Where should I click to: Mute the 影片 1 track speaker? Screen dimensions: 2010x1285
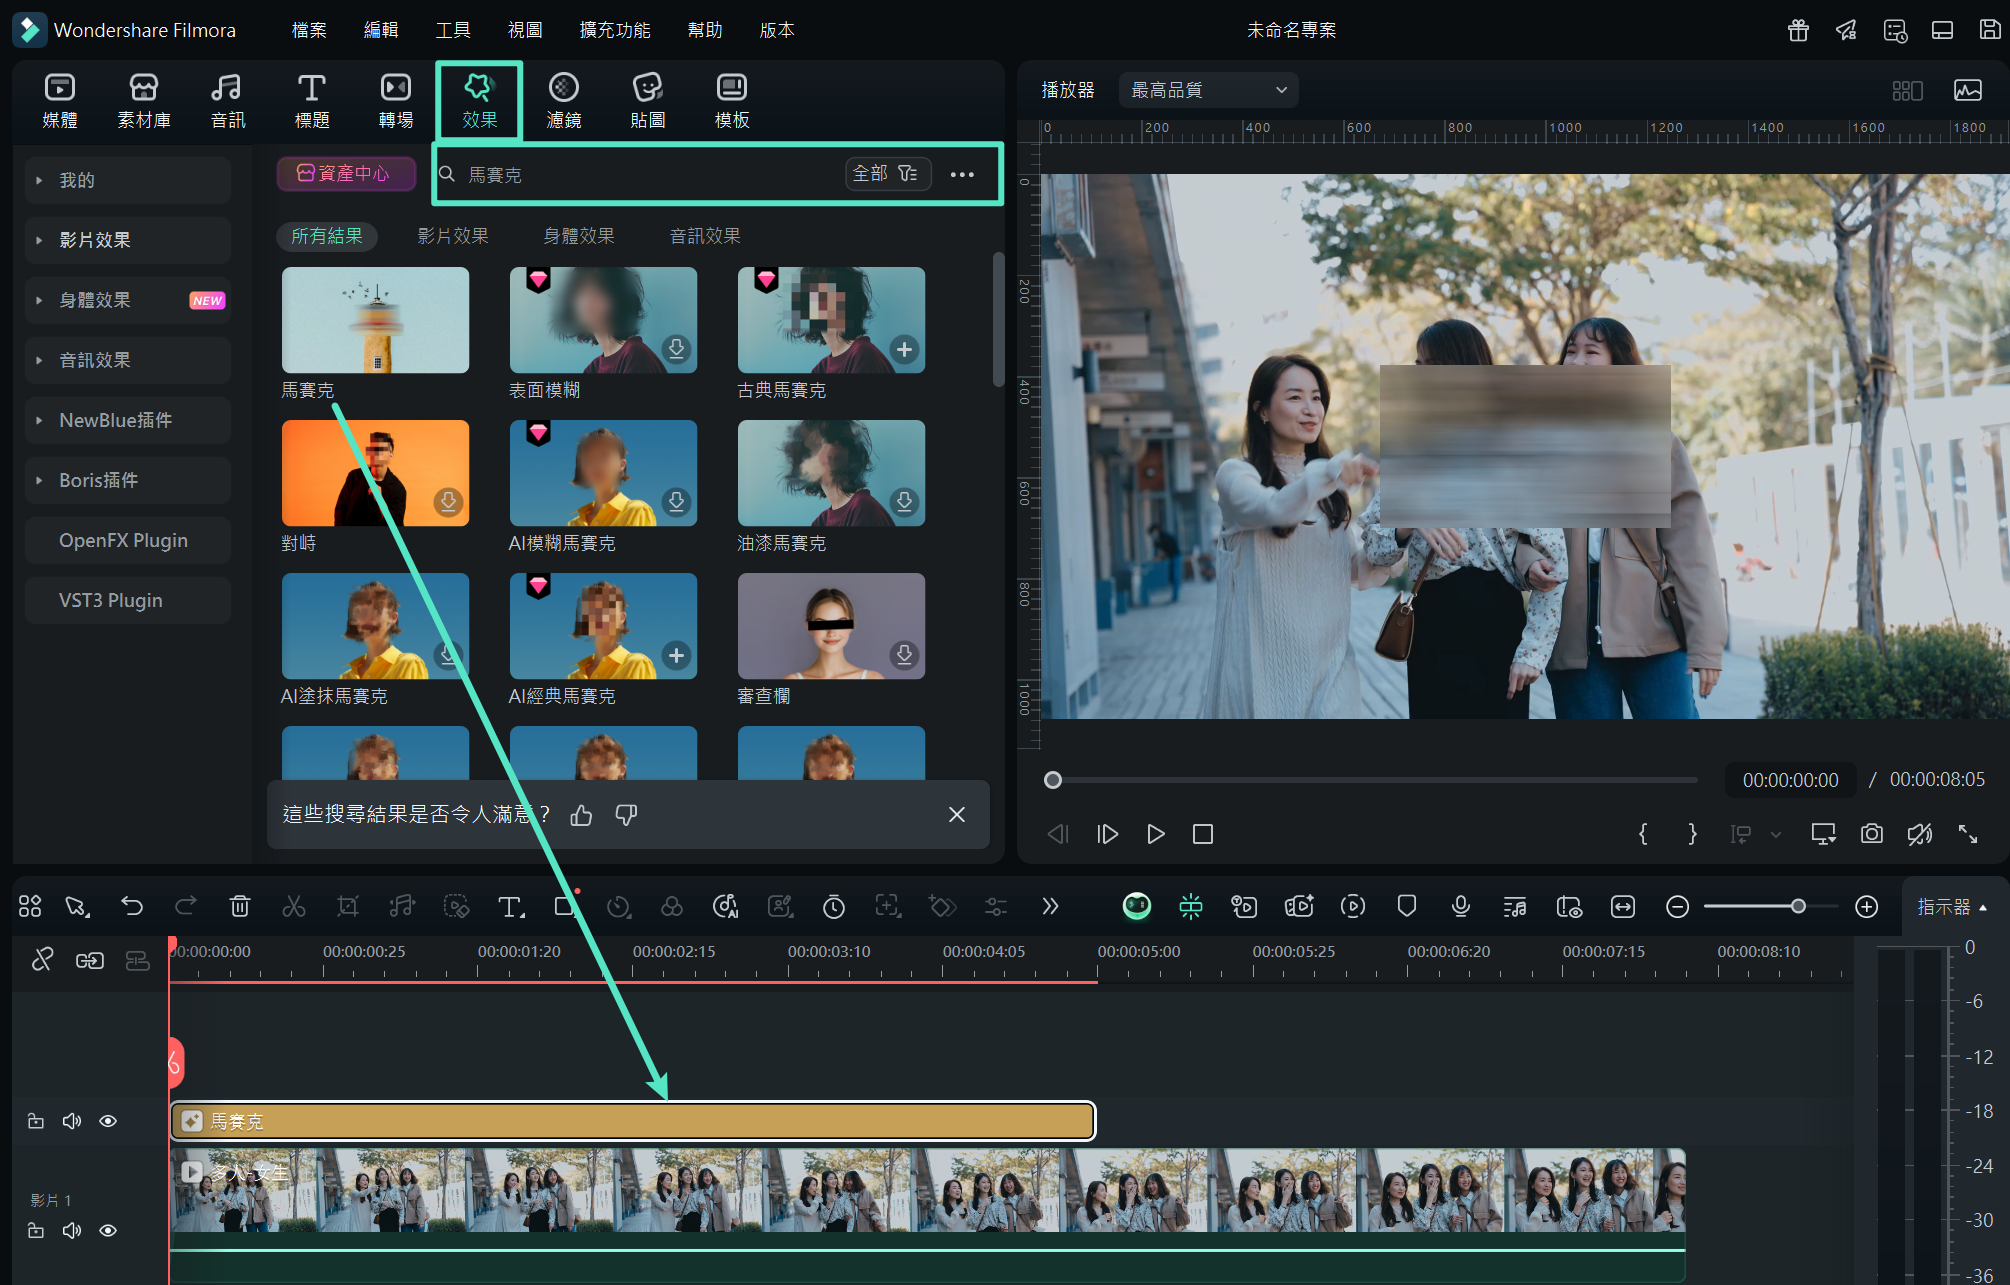72,1230
